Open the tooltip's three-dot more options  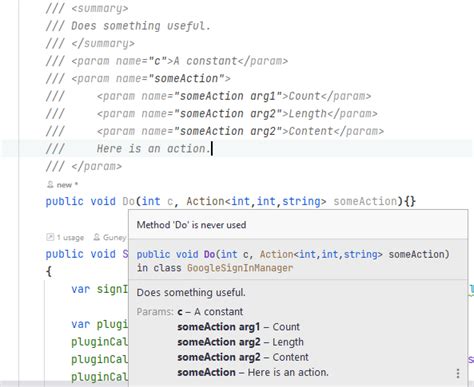coord(458,373)
